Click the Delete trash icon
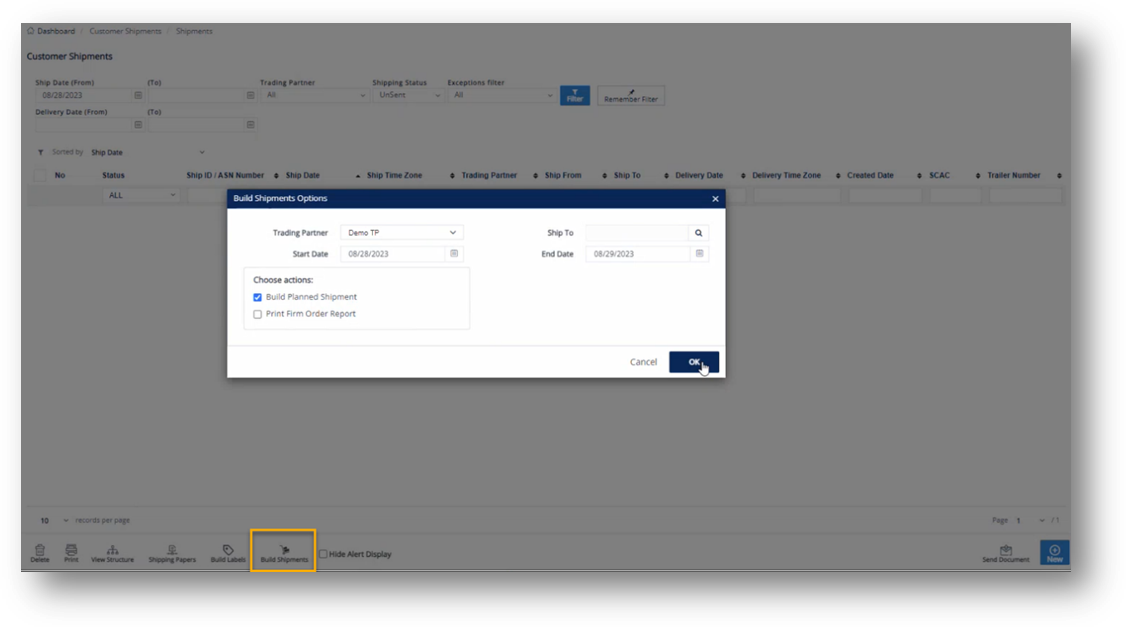The height and width of the screenshot is (627, 1126). click(x=40, y=551)
